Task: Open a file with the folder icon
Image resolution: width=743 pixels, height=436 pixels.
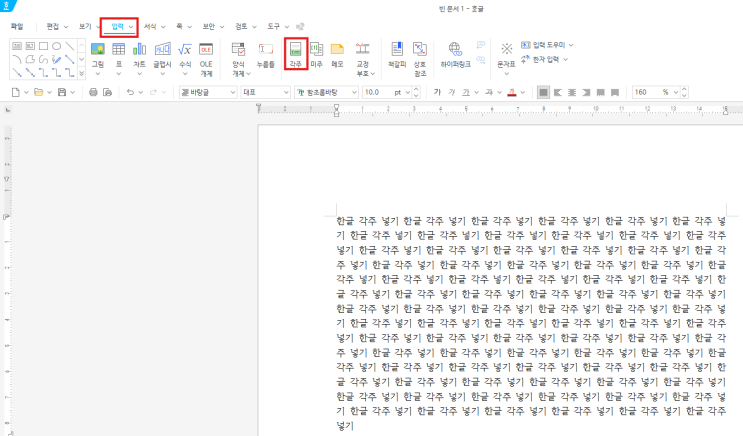Action: (x=39, y=92)
